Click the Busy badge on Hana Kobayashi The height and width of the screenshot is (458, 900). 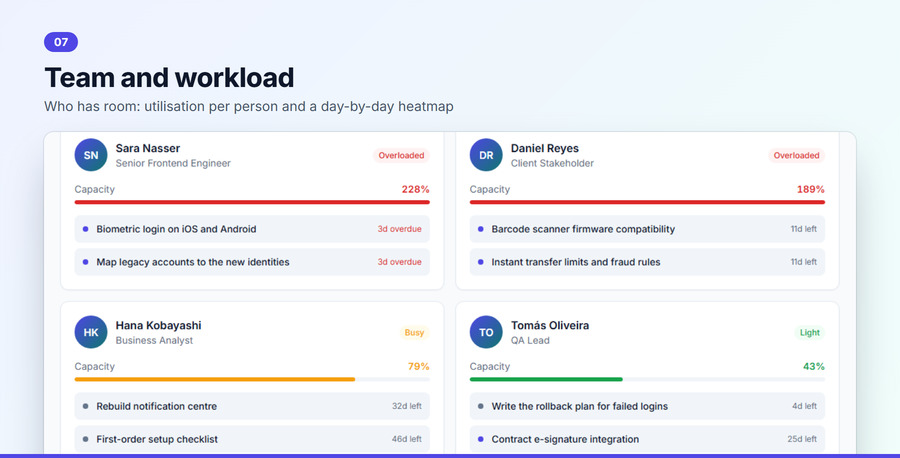[414, 333]
